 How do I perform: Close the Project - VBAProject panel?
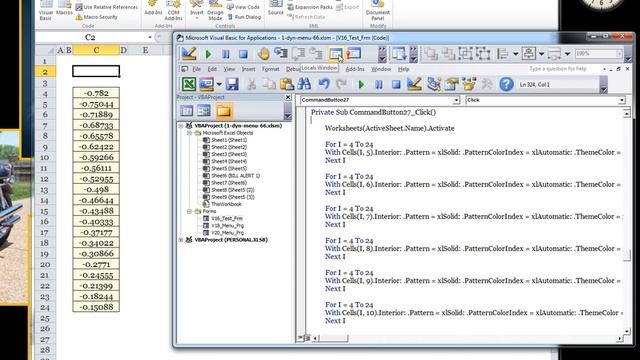288,97
